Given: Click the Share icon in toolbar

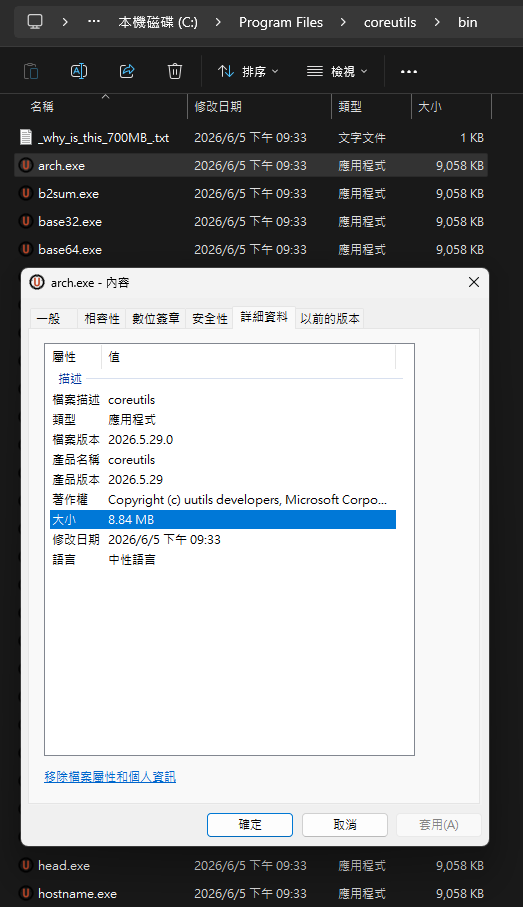Looking at the screenshot, I should [127, 71].
